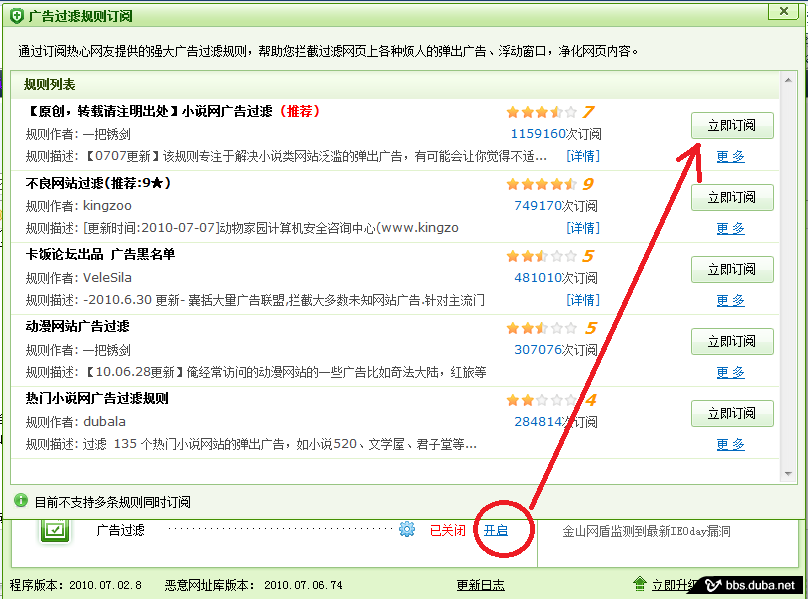Subscribe to the 不良网站过滤 rule

pyautogui.click(x=732, y=197)
